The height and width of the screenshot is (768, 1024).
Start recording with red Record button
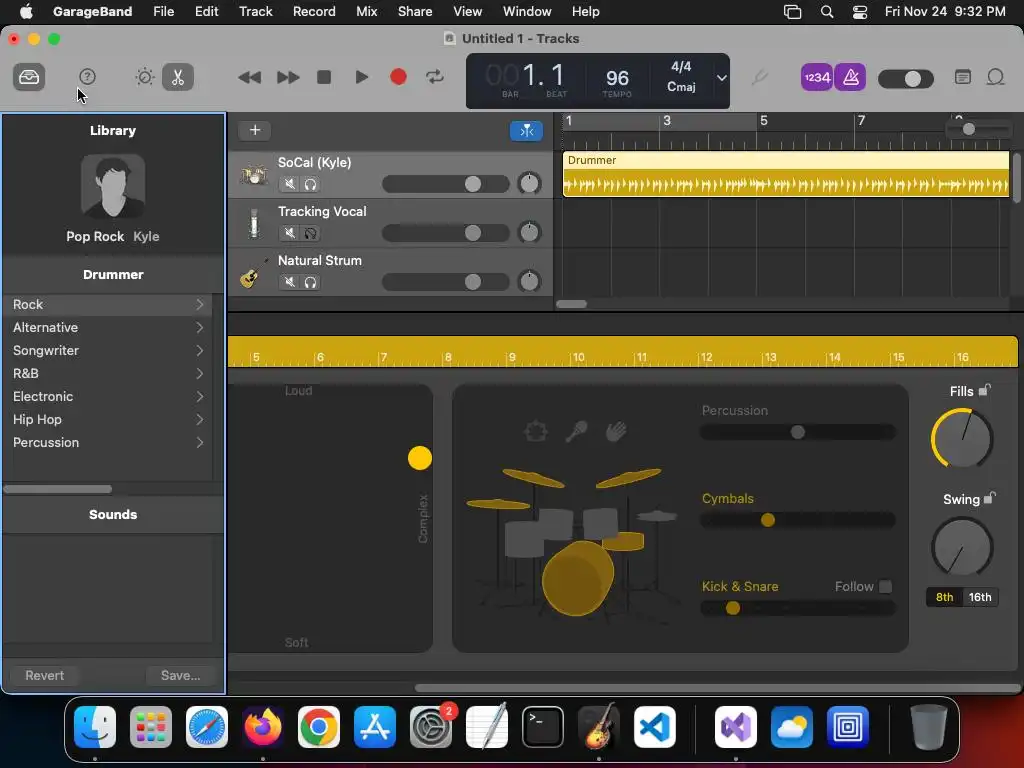click(398, 77)
